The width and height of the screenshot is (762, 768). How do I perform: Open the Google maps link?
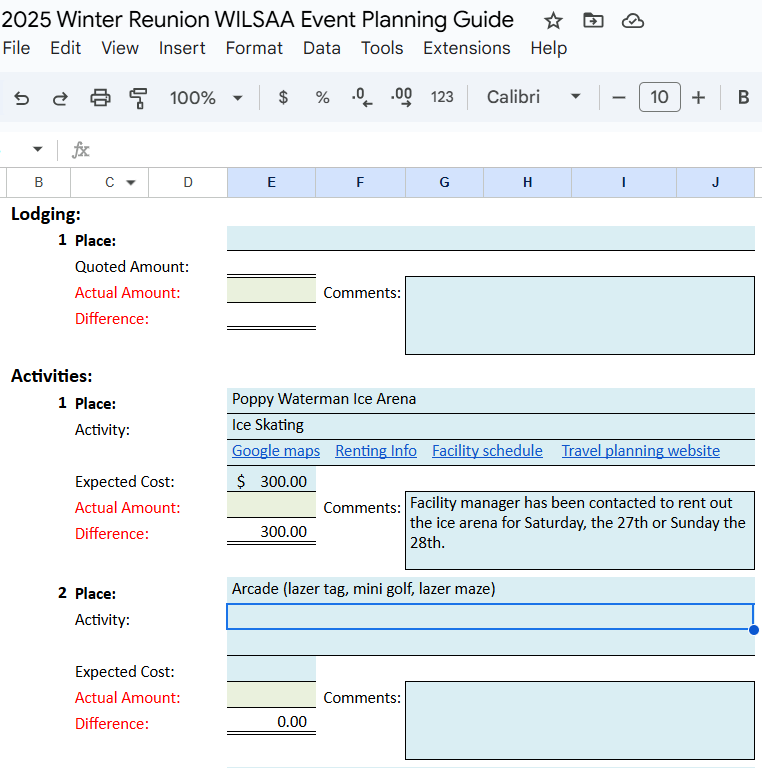click(276, 451)
